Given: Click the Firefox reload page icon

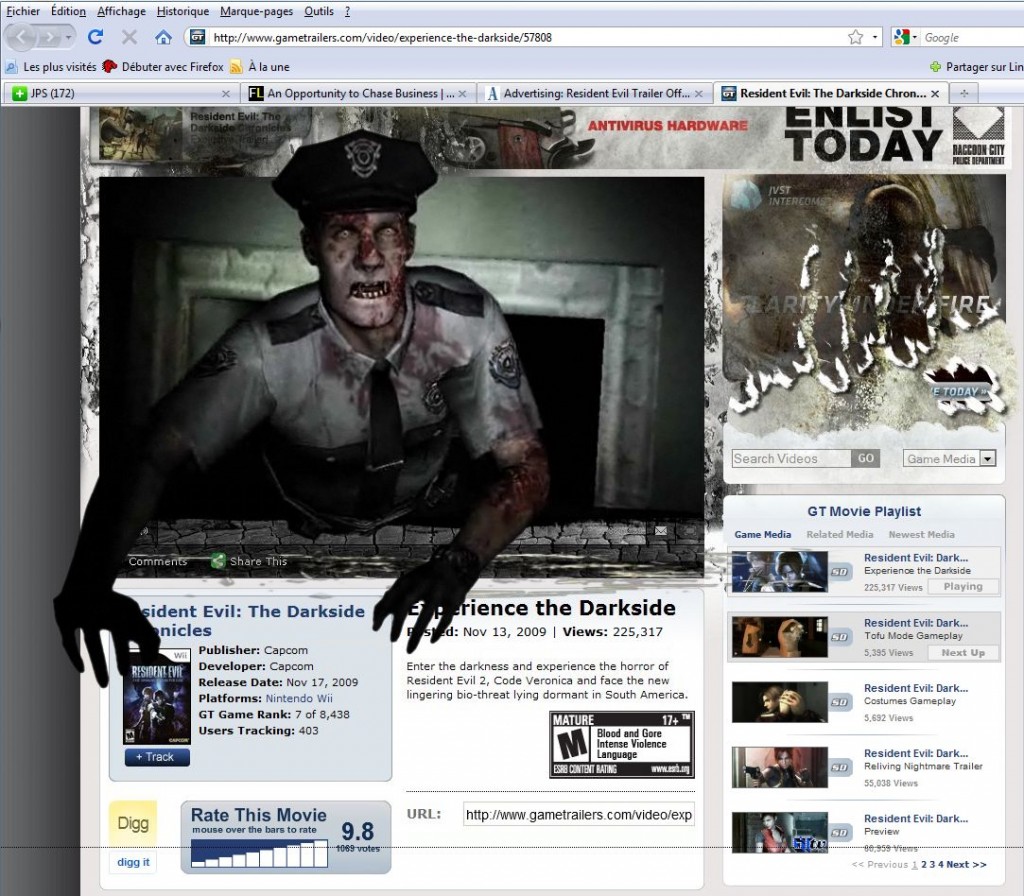Looking at the screenshot, I should (x=96, y=37).
